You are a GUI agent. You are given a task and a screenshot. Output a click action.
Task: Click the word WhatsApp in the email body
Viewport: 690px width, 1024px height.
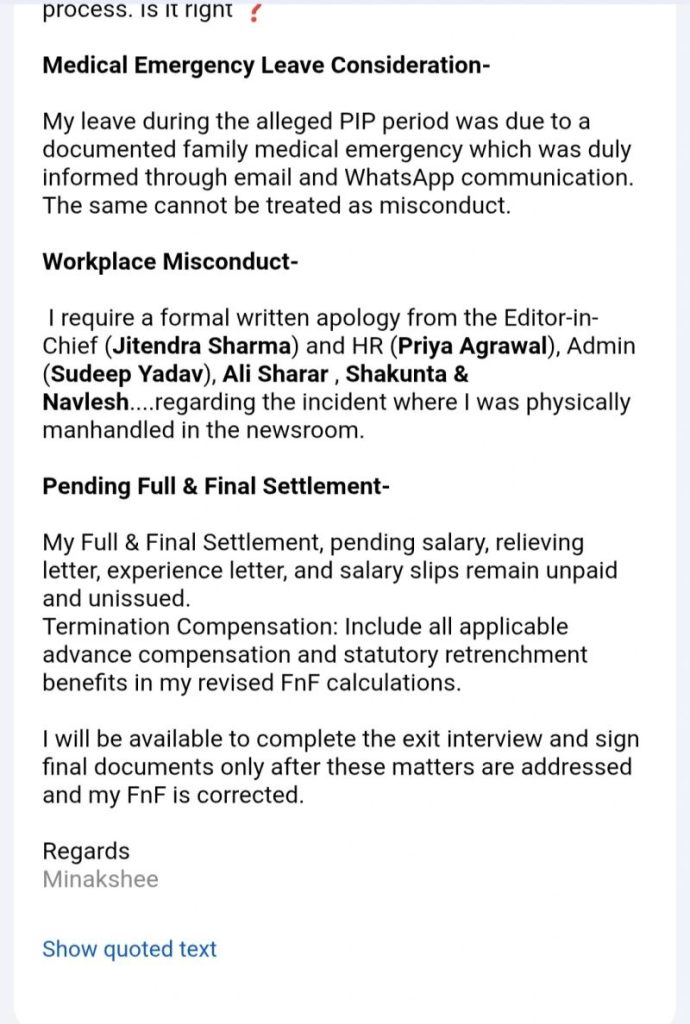[x=400, y=178]
